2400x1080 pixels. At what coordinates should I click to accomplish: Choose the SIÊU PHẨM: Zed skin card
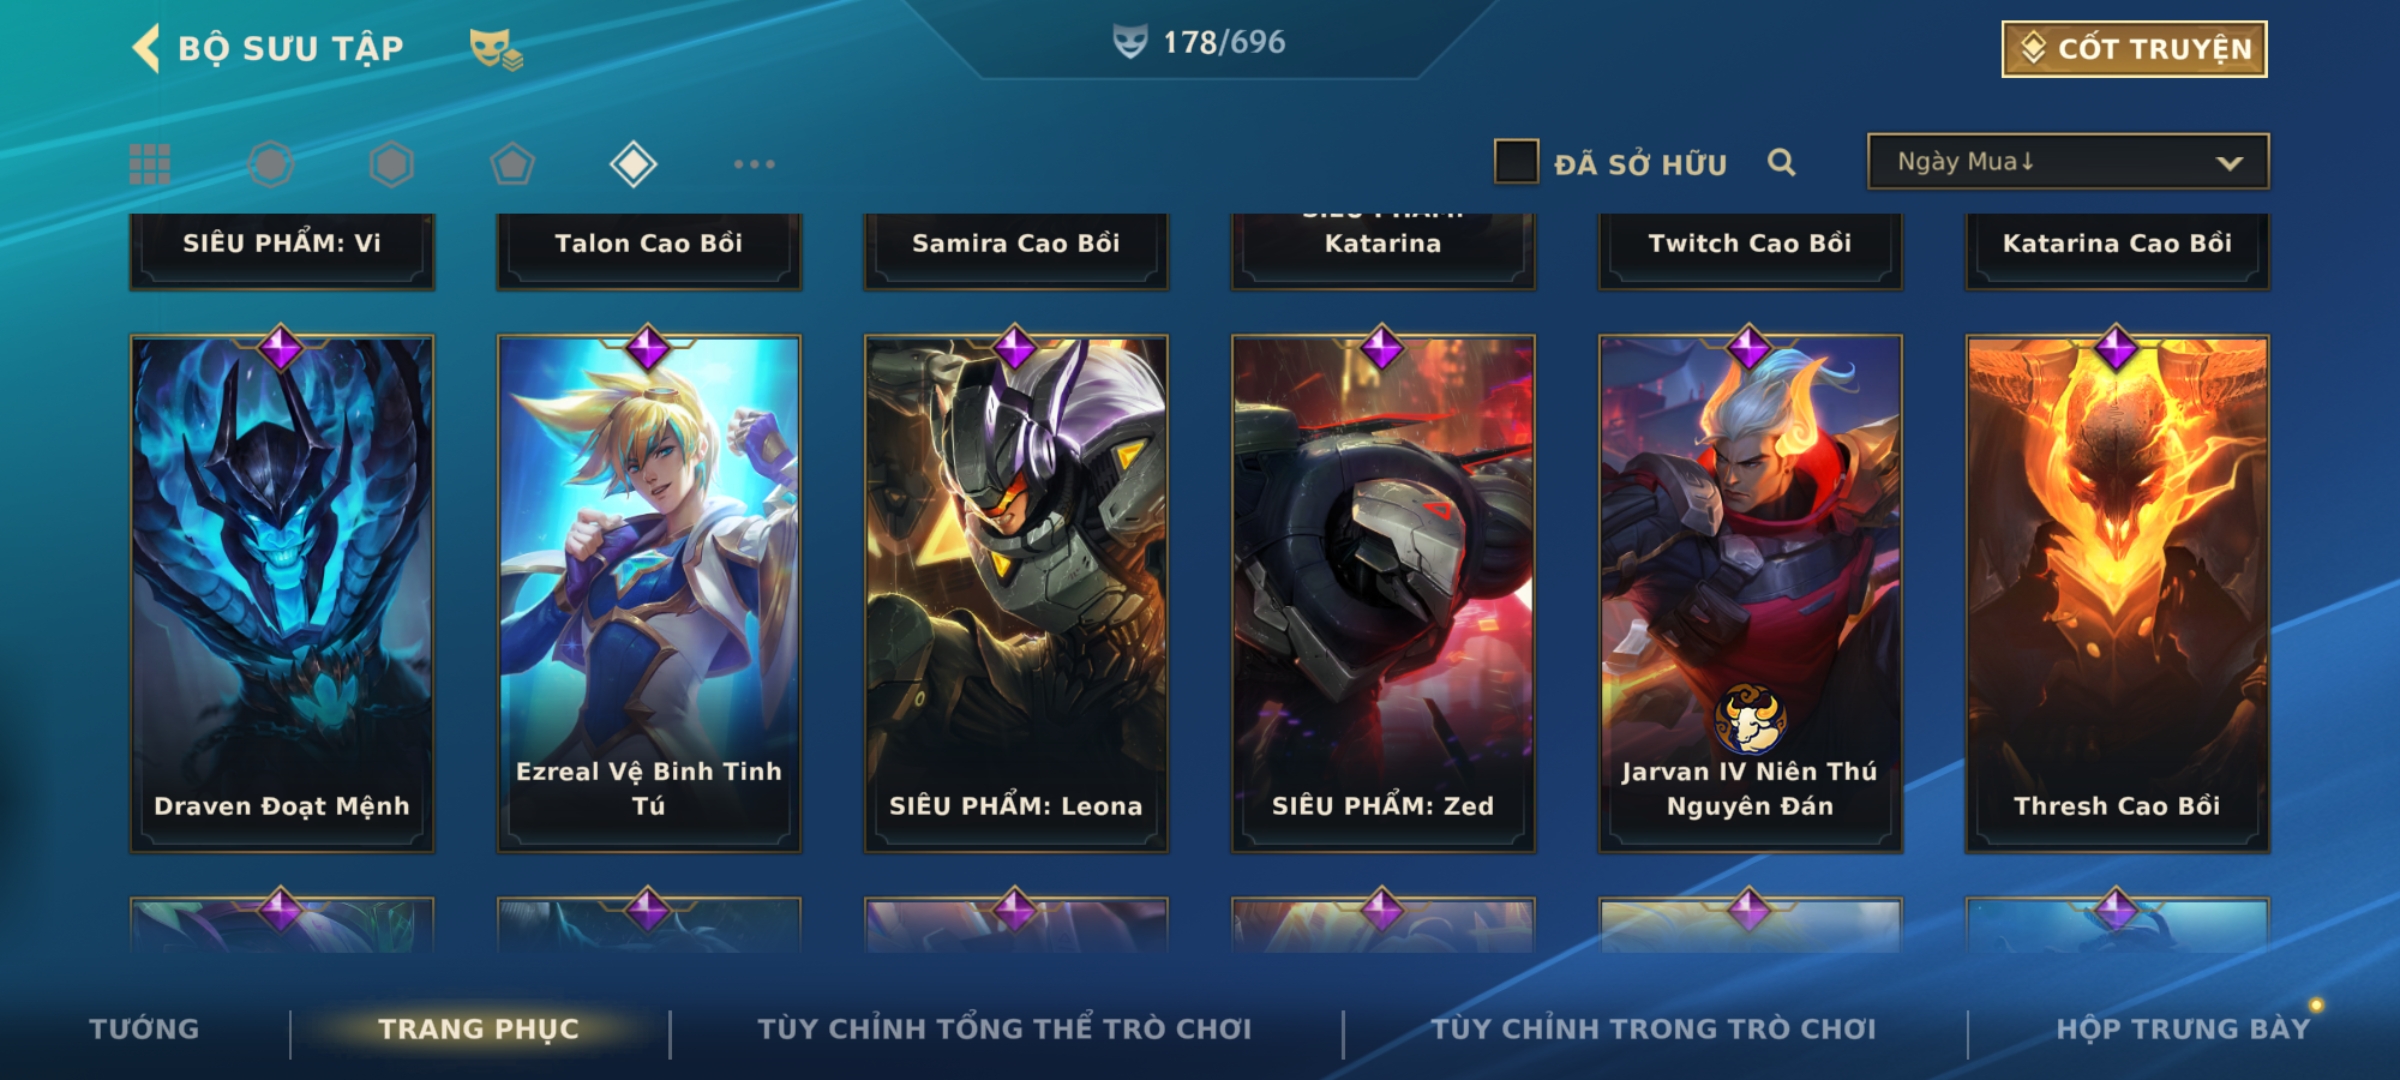[x=1383, y=594]
